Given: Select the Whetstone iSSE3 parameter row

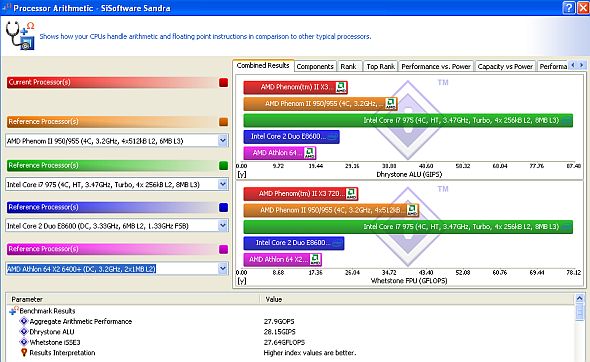Looking at the screenshot, I should [x=55, y=342].
